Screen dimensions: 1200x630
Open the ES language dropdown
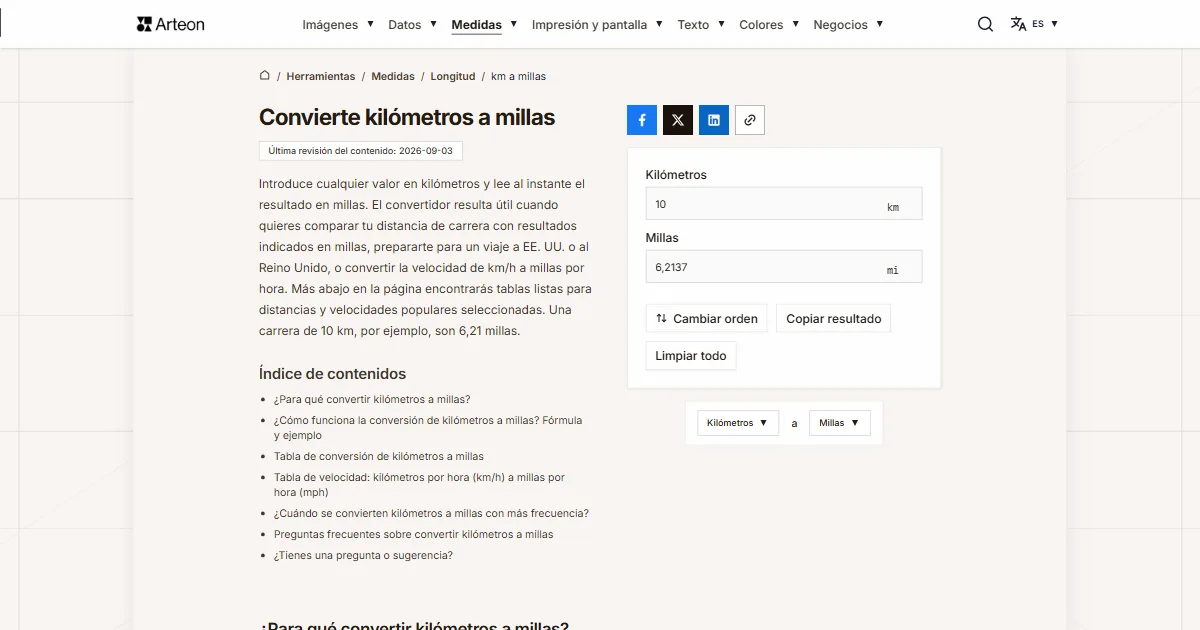click(1045, 24)
